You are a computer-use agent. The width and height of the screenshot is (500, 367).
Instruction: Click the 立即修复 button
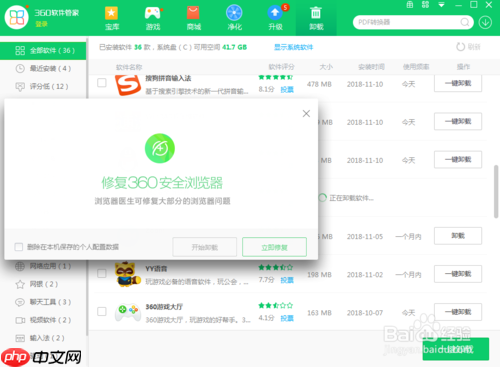pos(274,247)
